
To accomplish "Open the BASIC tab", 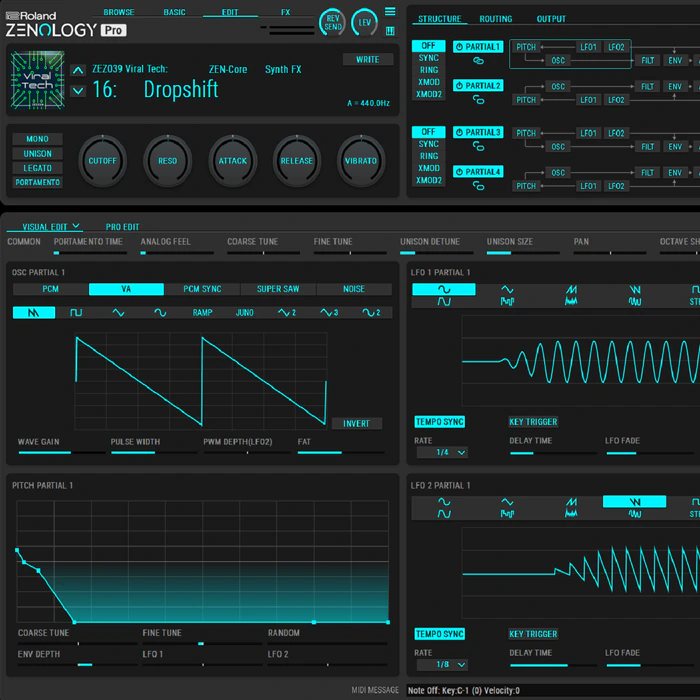I will tap(175, 12).
